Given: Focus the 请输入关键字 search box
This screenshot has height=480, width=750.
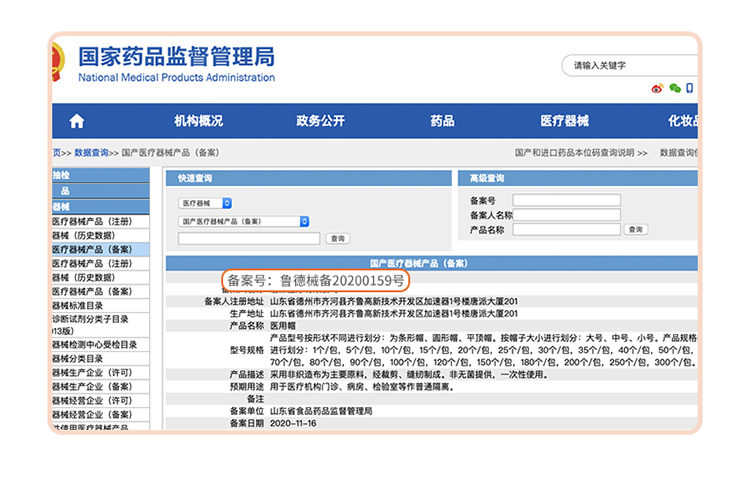Looking at the screenshot, I should [630, 65].
